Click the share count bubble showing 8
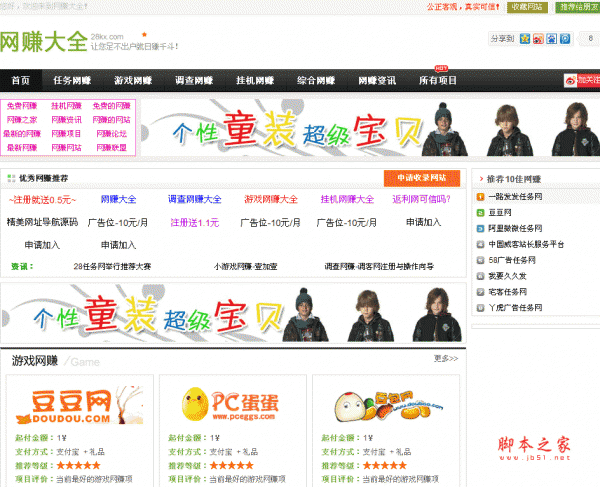The width and height of the screenshot is (600, 487). pyautogui.click(x=590, y=39)
